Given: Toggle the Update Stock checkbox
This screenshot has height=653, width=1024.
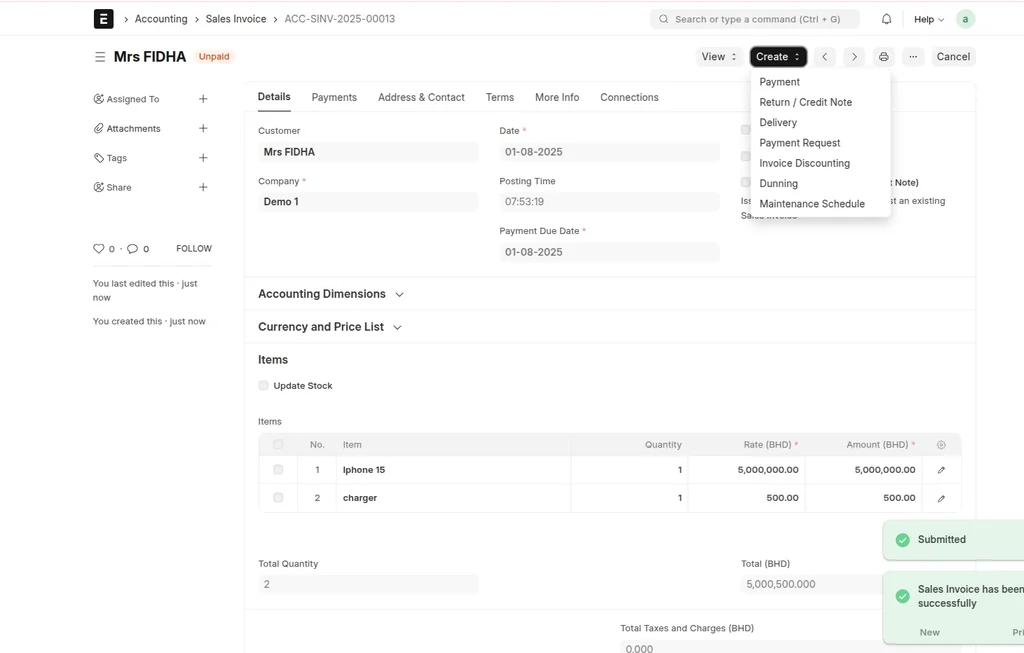Looking at the screenshot, I should [x=263, y=385].
